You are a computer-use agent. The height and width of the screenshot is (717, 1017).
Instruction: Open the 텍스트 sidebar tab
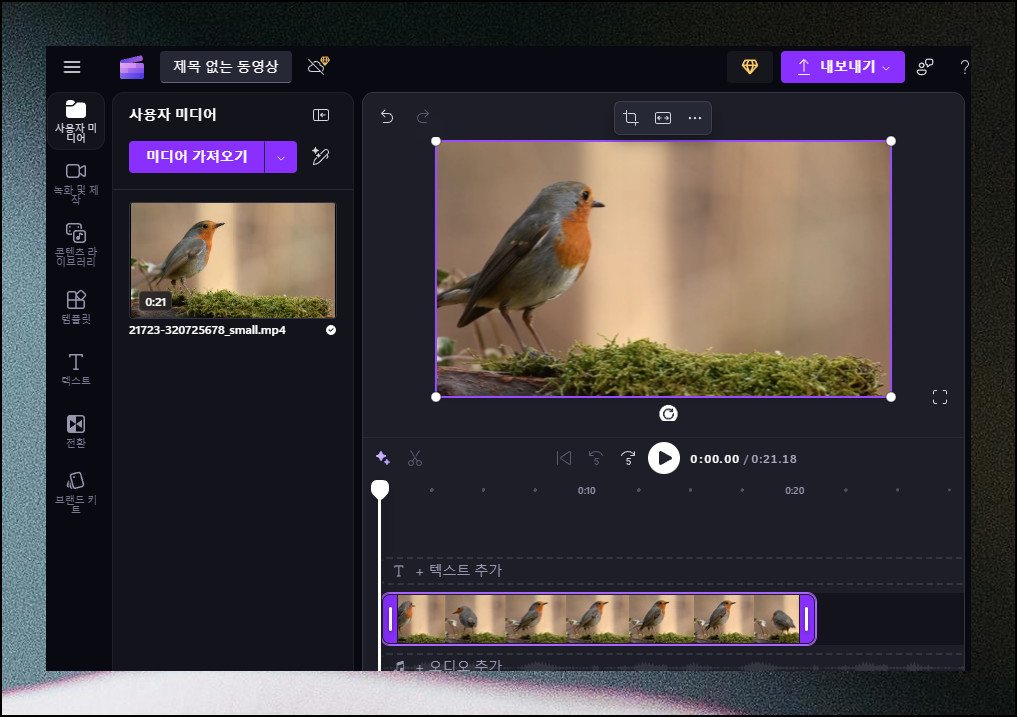[x=76, y=369]
